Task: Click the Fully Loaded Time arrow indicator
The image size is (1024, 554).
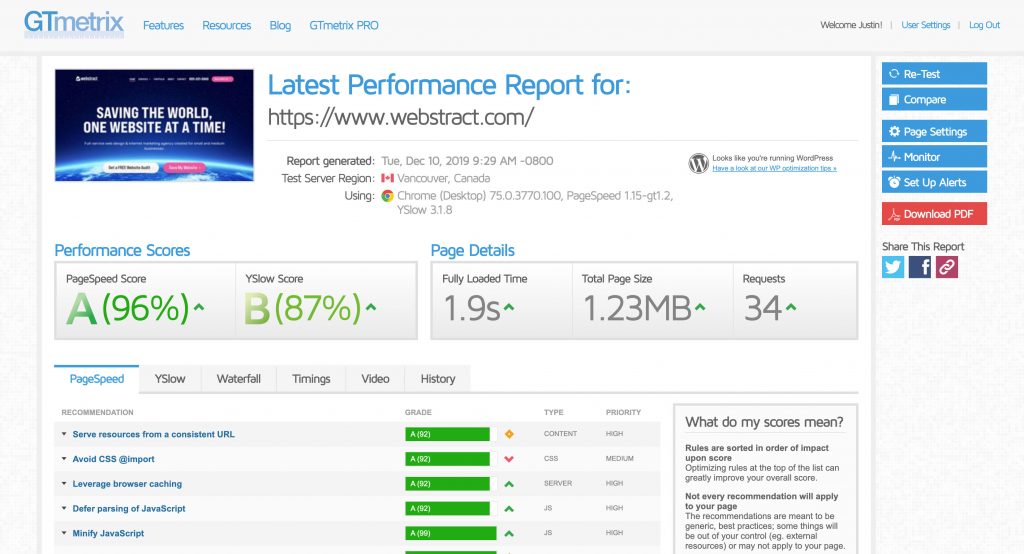Action: tap(509, 306)
